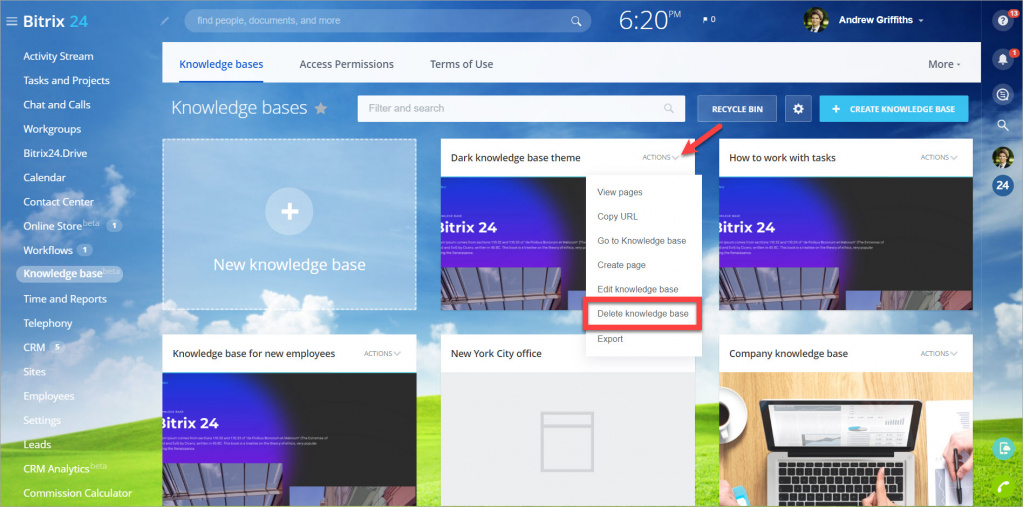Choose Delete knowledge base option
1023x507 pixels.
point(642,314)
